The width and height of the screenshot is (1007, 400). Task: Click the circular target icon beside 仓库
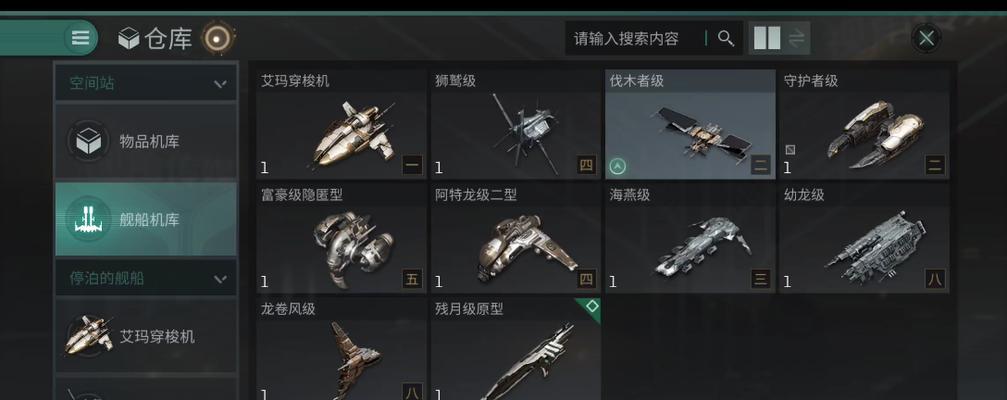(x=216, y=39)
